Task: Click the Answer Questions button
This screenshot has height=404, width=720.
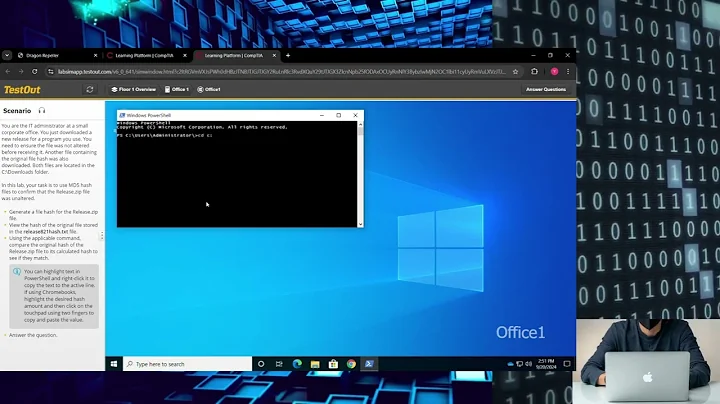Action: click(546, 90)
